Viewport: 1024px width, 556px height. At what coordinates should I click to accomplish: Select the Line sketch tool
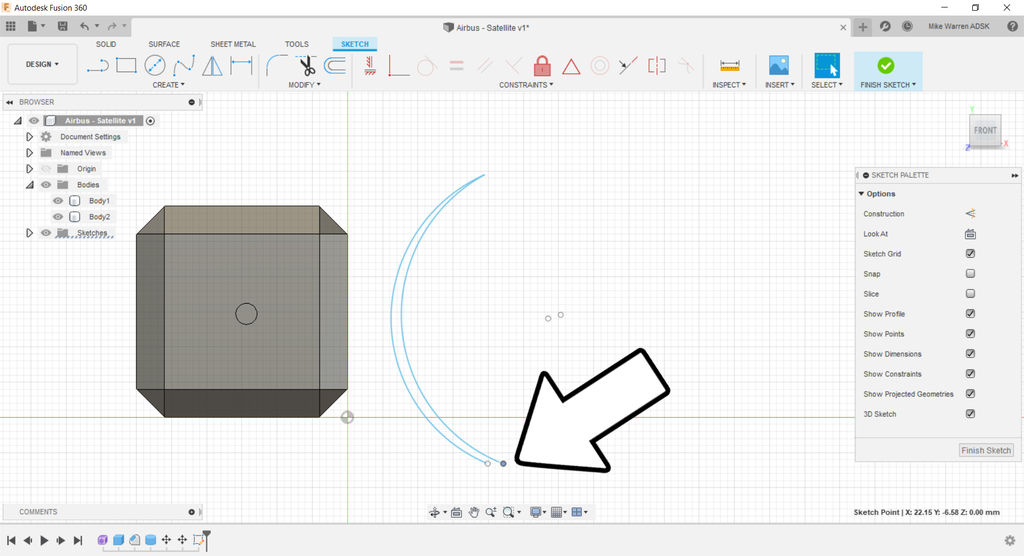[98, 66]
